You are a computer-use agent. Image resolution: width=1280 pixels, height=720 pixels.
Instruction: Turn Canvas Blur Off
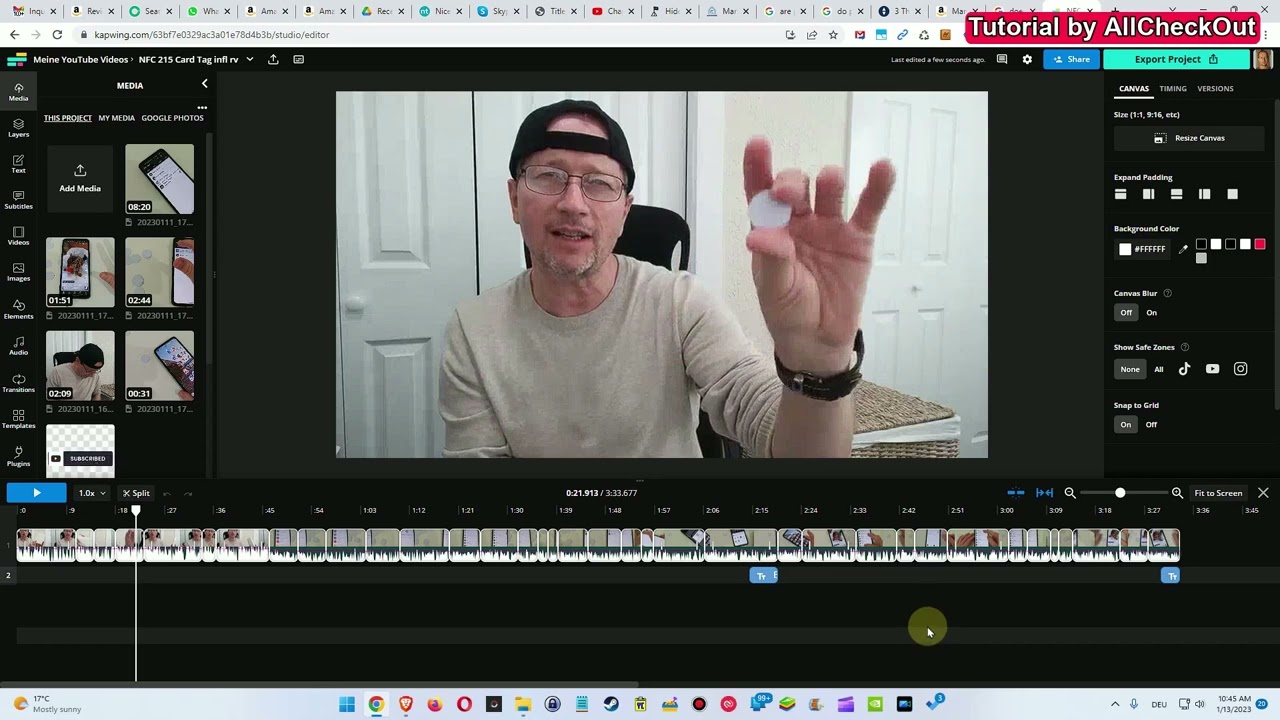pos(1126,313)
